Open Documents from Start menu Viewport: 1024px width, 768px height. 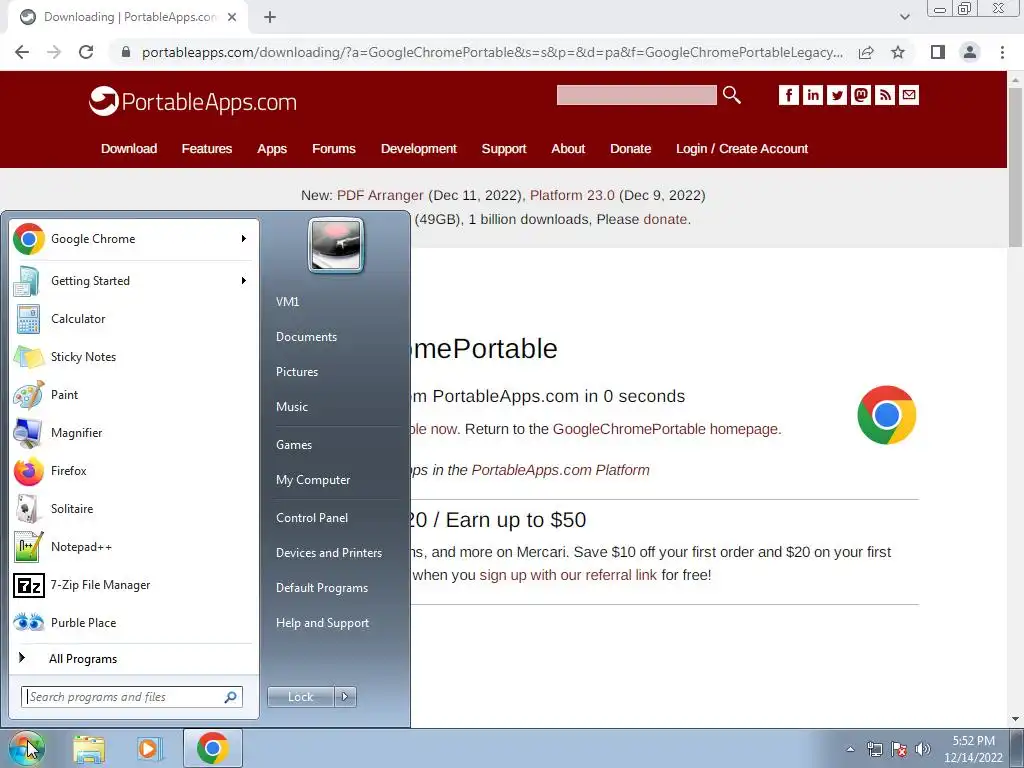point(306,336)
